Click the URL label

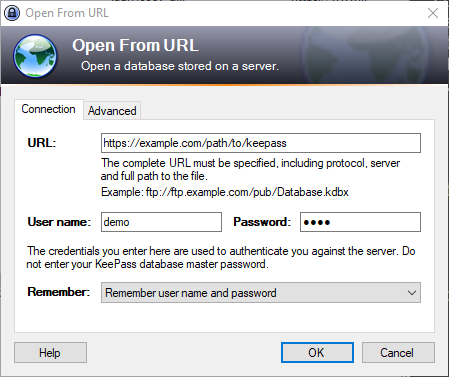coord(42,143)
